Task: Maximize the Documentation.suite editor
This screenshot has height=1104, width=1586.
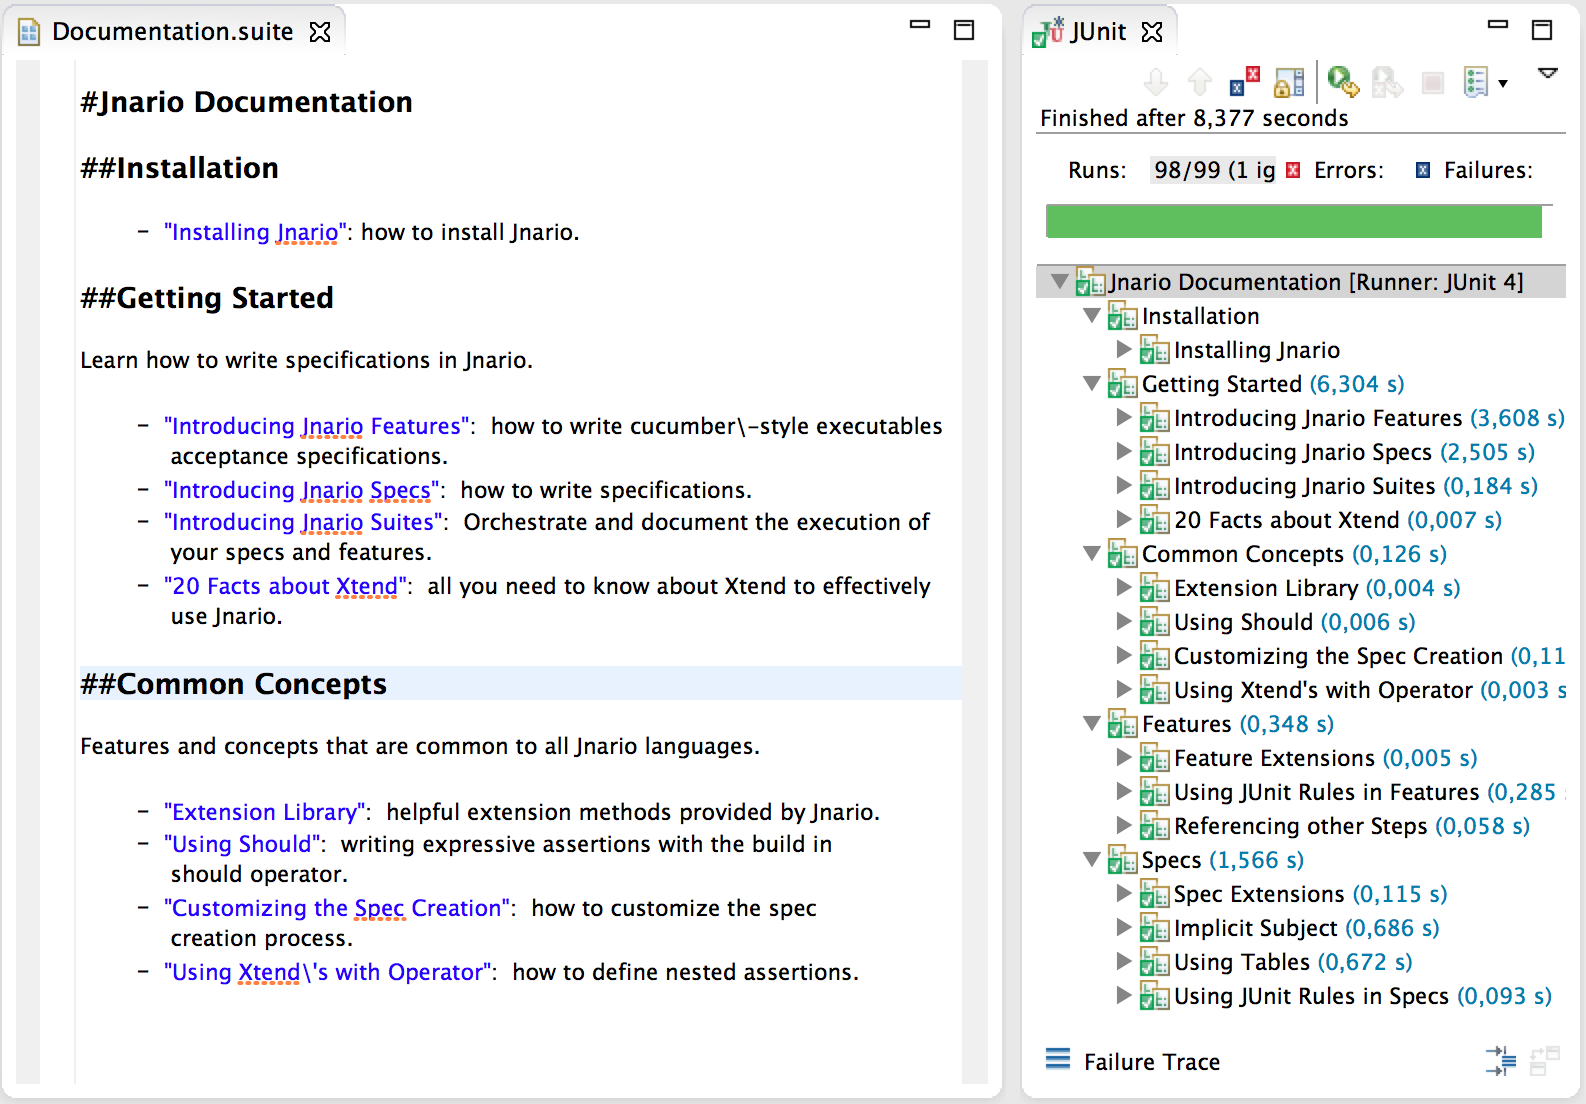Action: 964,30
